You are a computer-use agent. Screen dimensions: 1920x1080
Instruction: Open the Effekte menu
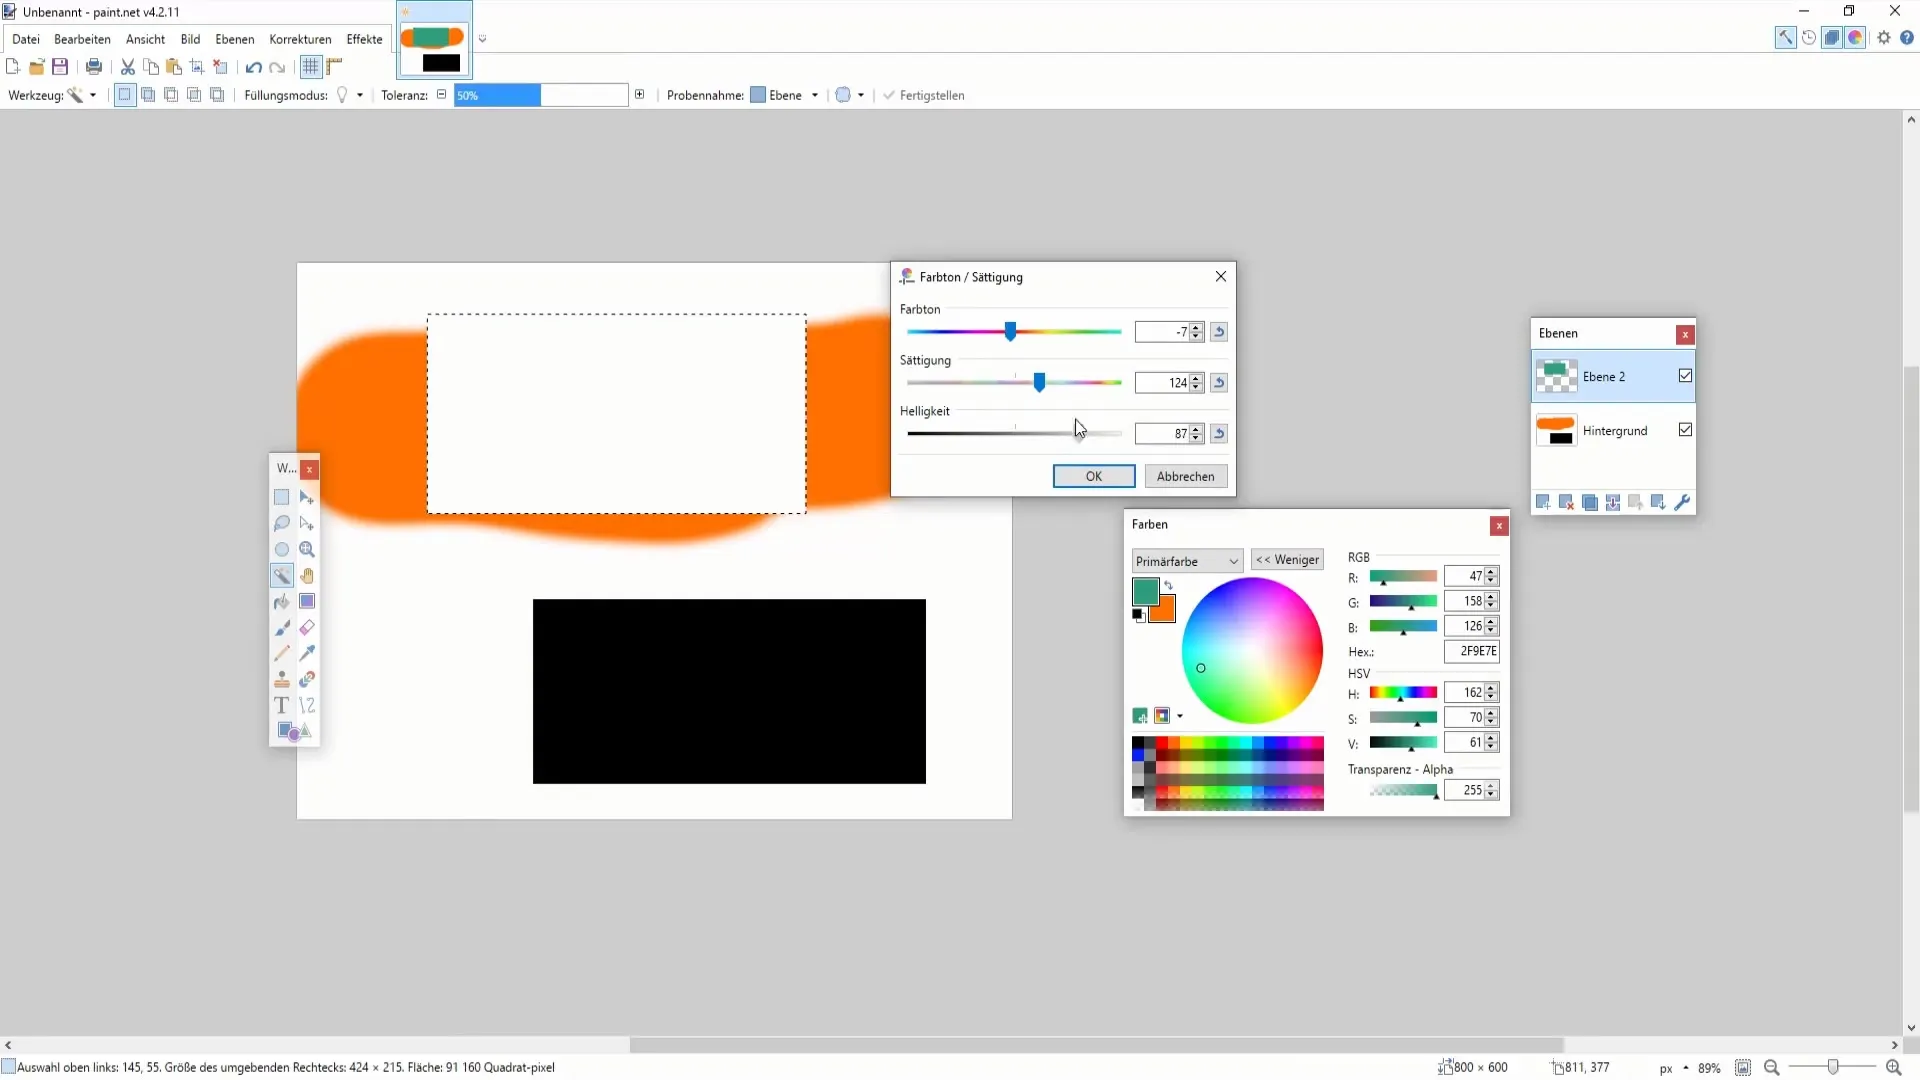pos(364,39)
